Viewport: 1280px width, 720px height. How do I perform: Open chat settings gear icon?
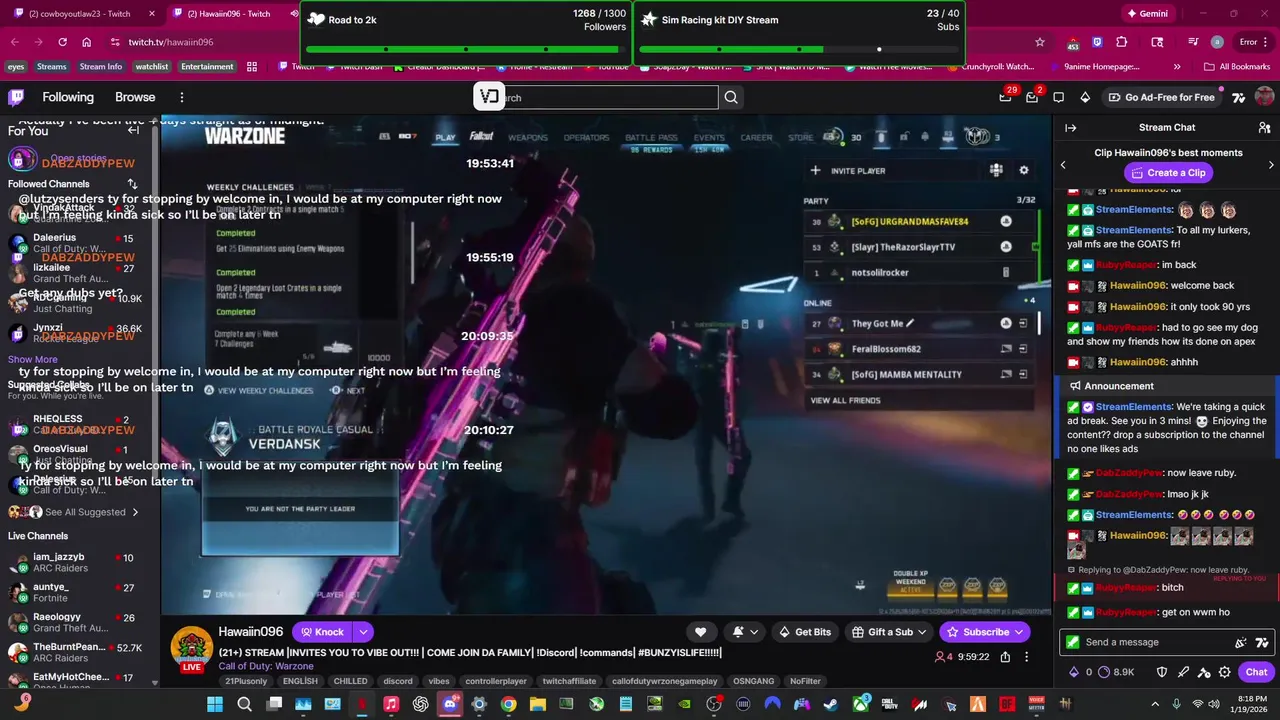(x=1225, y=672)
